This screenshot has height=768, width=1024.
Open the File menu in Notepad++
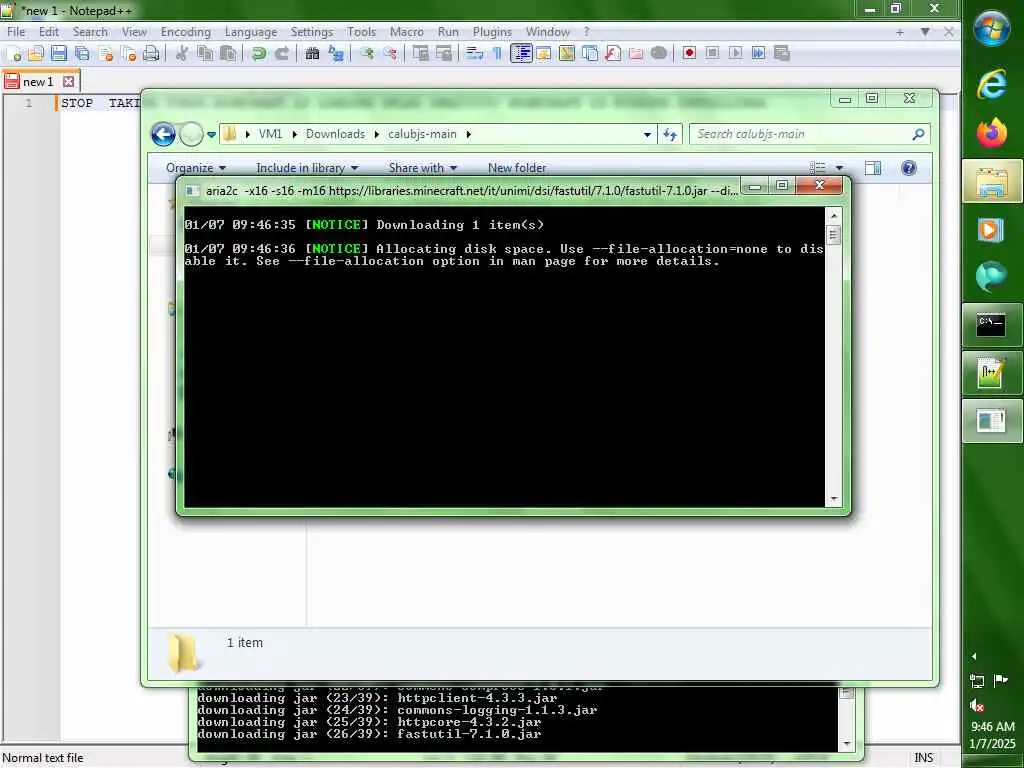[16, 32]
